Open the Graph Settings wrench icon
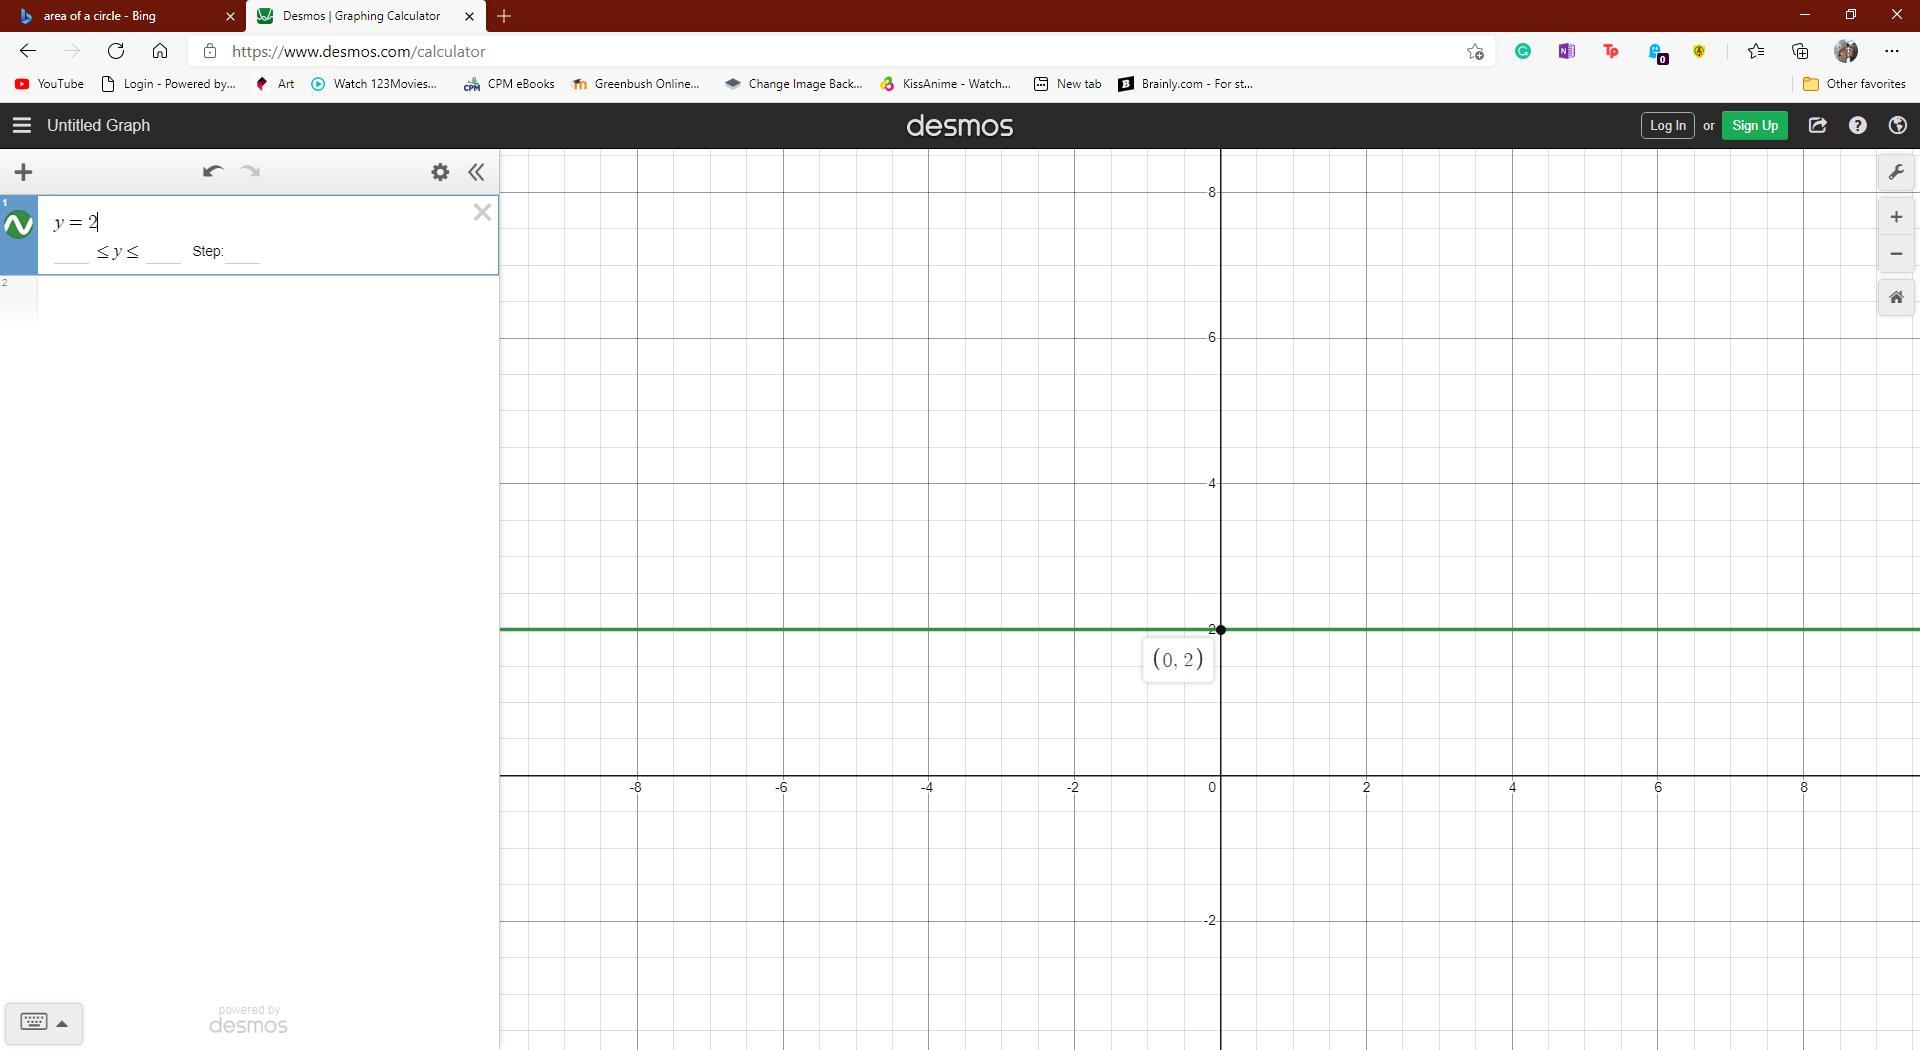The width and height of the screenshot is (1920, 1050). coord(1895,172)
